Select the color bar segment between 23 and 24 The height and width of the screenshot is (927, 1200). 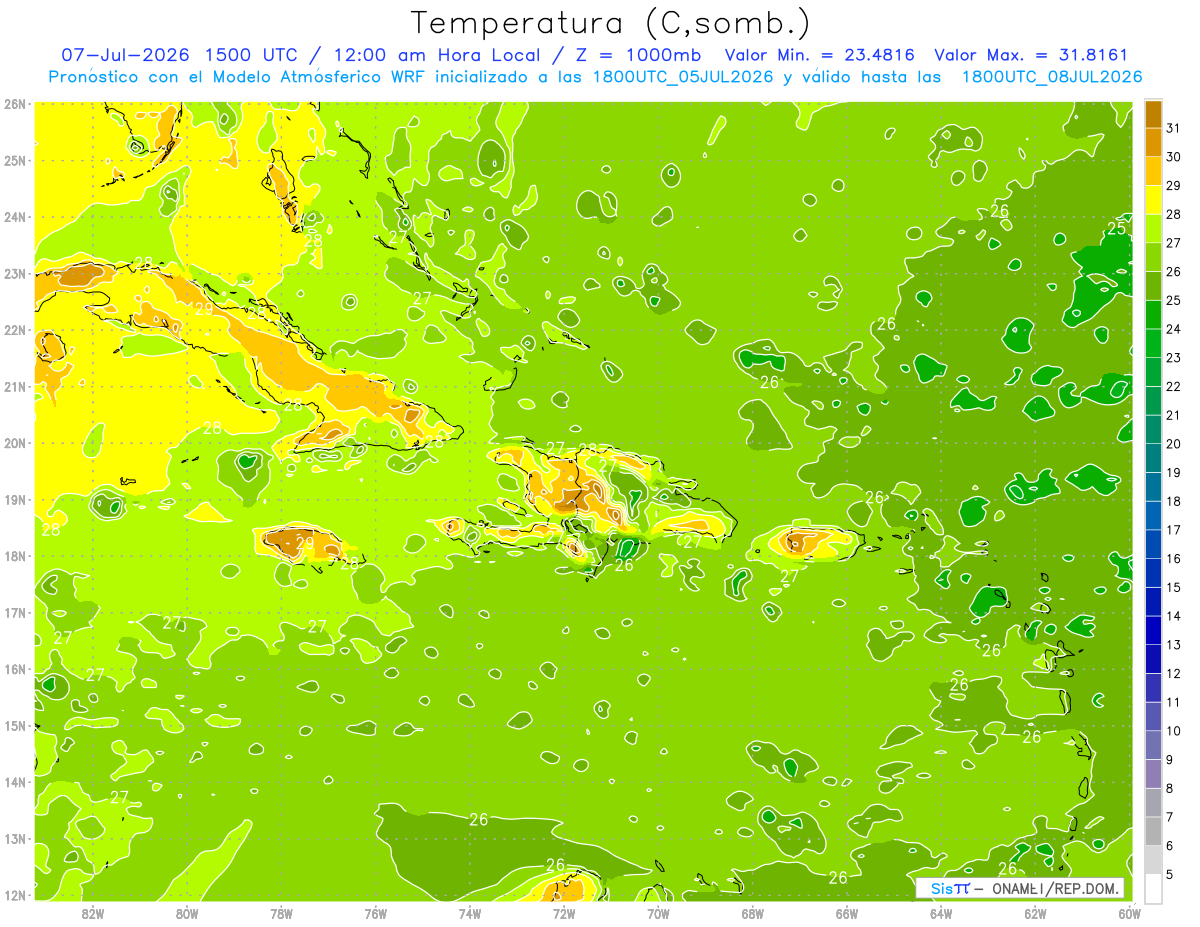coord(1153,343)
